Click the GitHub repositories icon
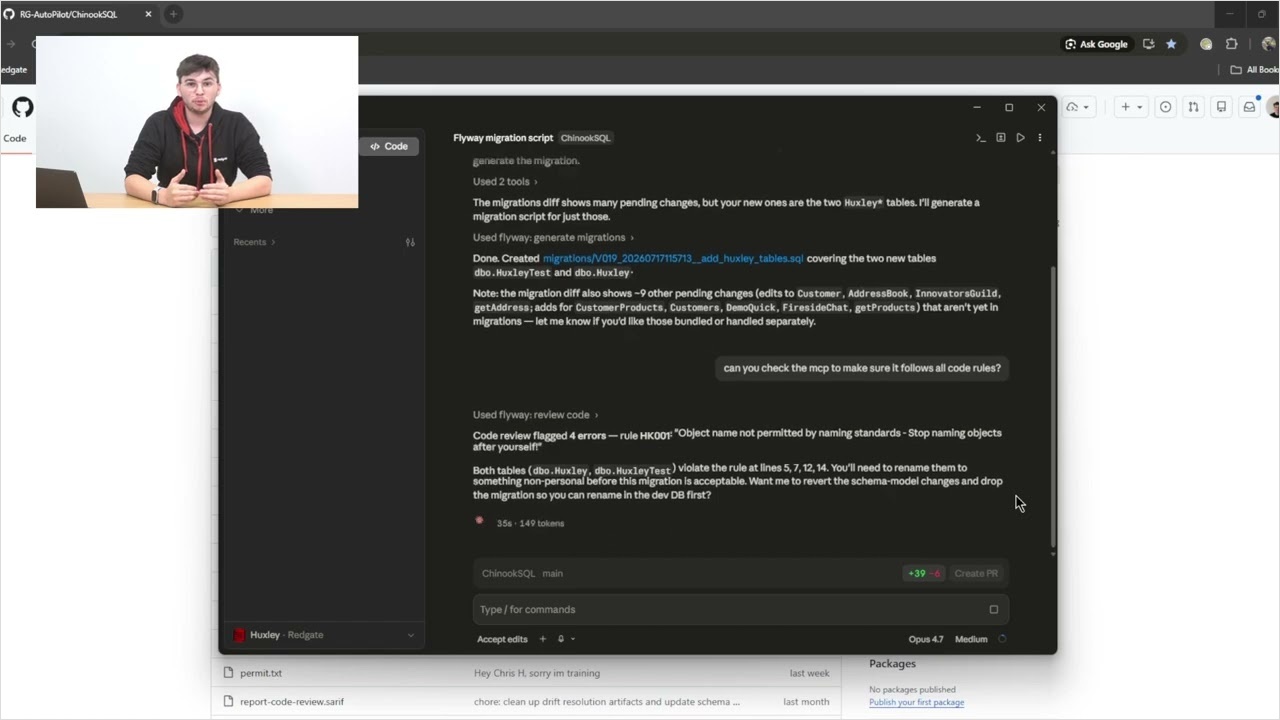The image size is (1280, 720). point(1221,107)
